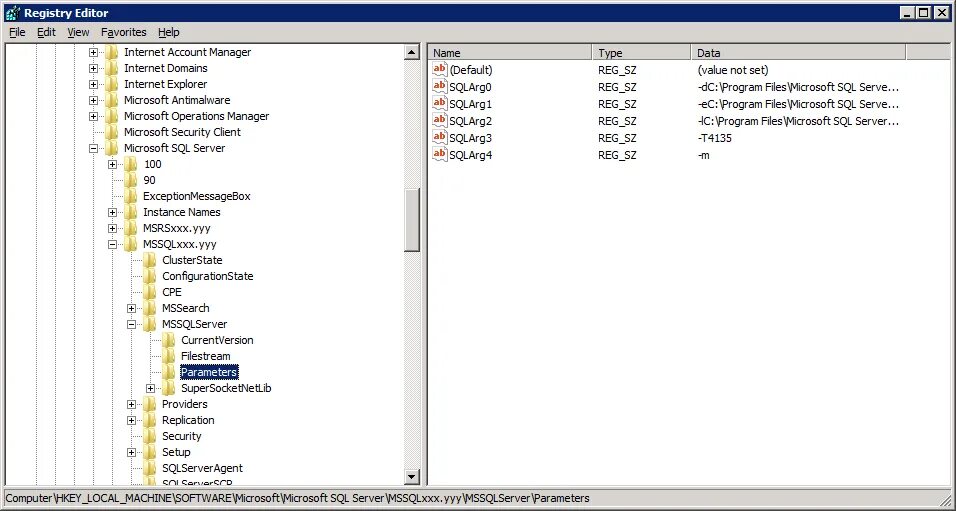
Task: Click the folder icon for key 100
Action: (x=131, y=164)
